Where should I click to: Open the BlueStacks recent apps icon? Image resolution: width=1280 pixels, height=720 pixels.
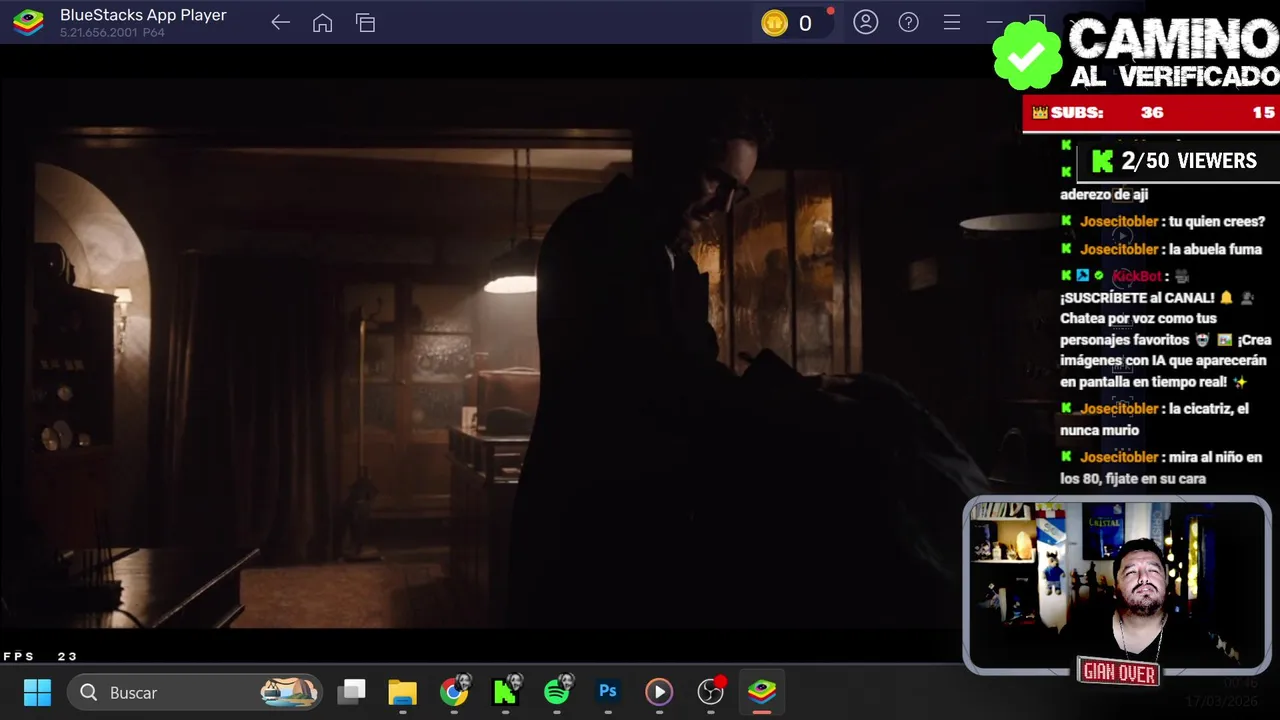point(365,23)
